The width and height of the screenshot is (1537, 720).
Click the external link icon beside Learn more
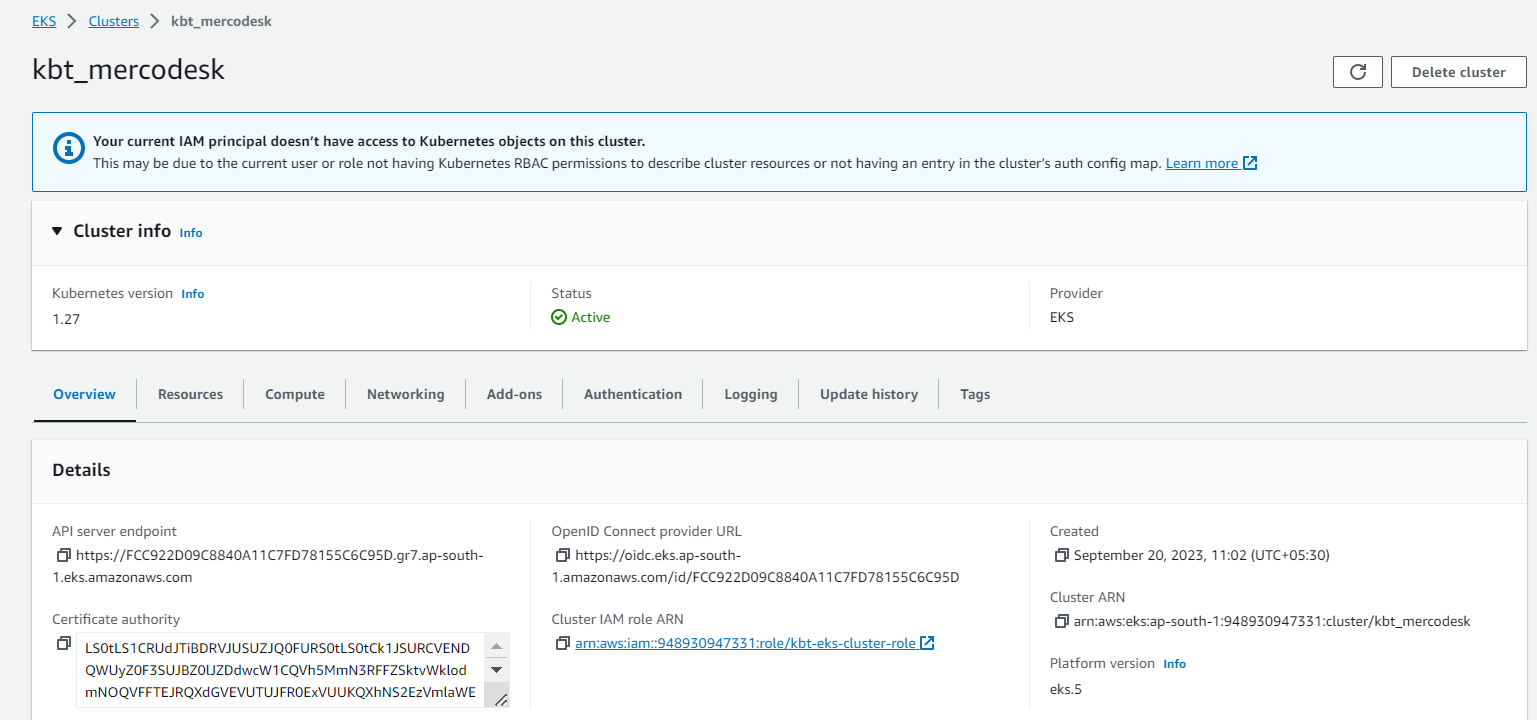(1250, 163)
